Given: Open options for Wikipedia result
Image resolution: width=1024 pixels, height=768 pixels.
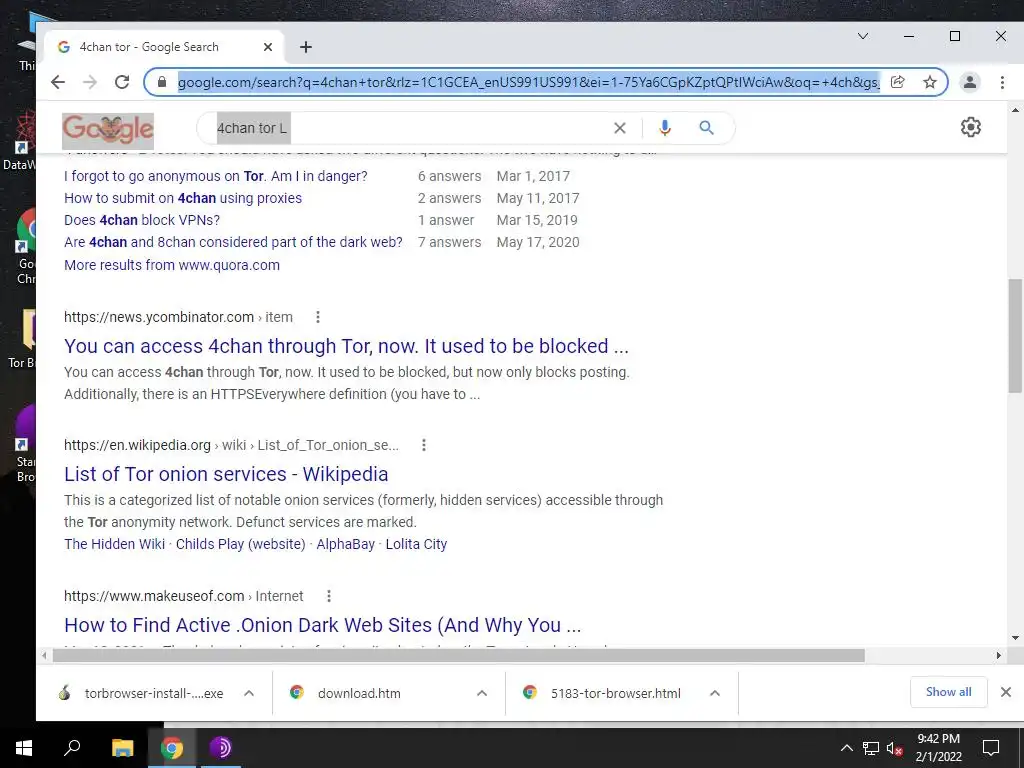Looking at the screenshot, I should (424, 445).
